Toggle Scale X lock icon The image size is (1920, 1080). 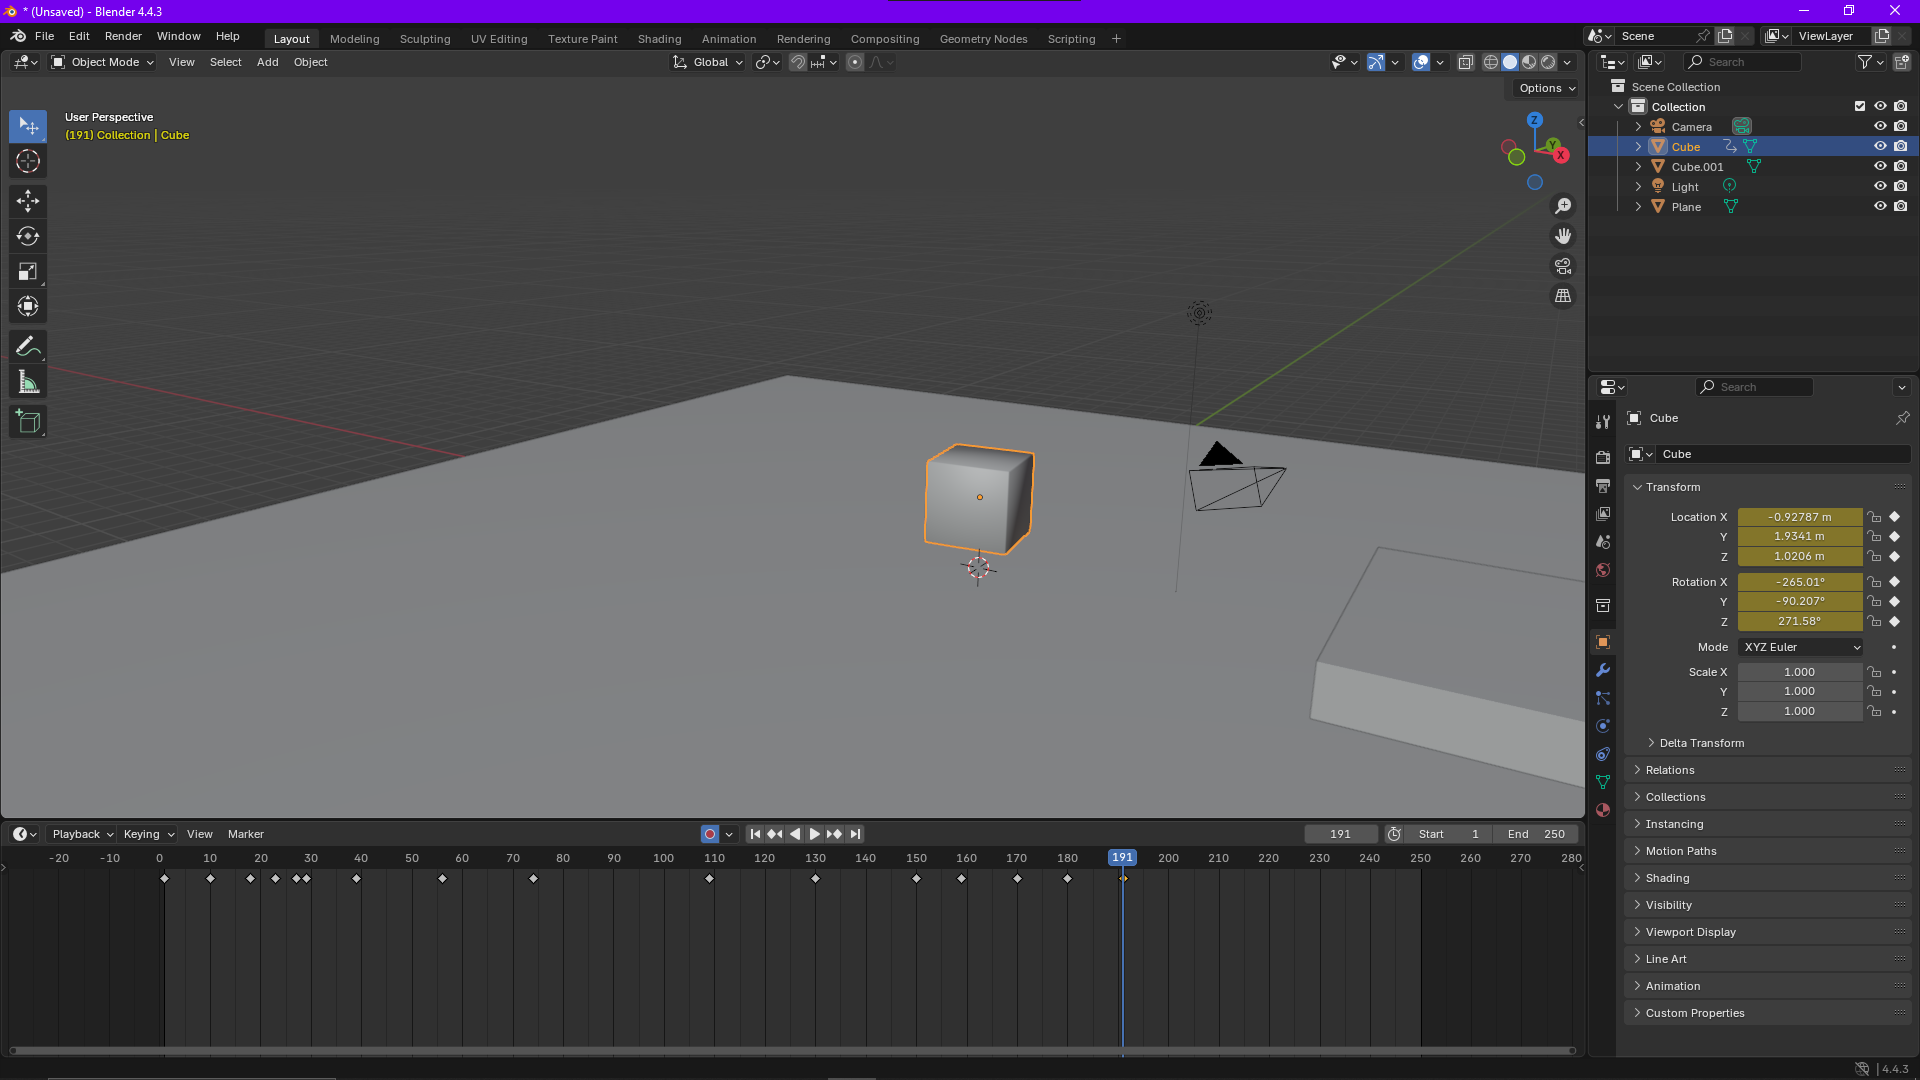[x=1875, y=672]
